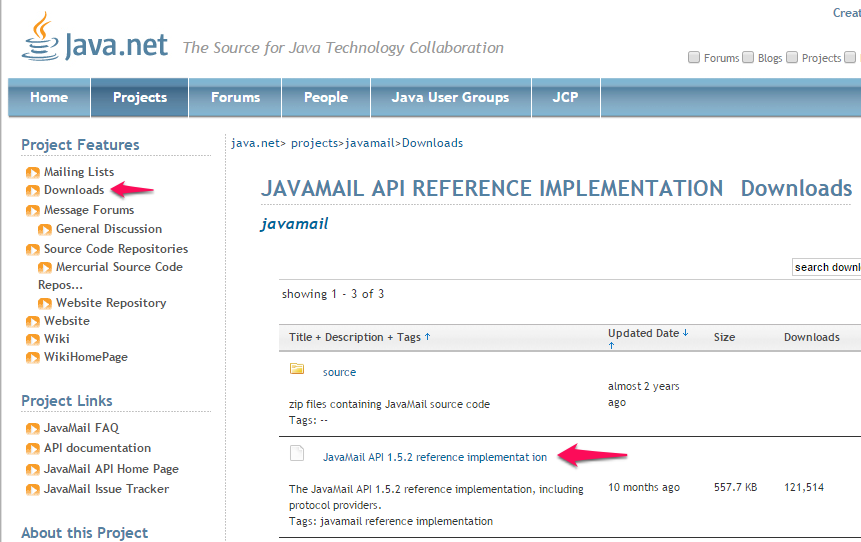Click javamail in the breadcrumb
This screenshot has width=861, height=542.
point(370,143)
